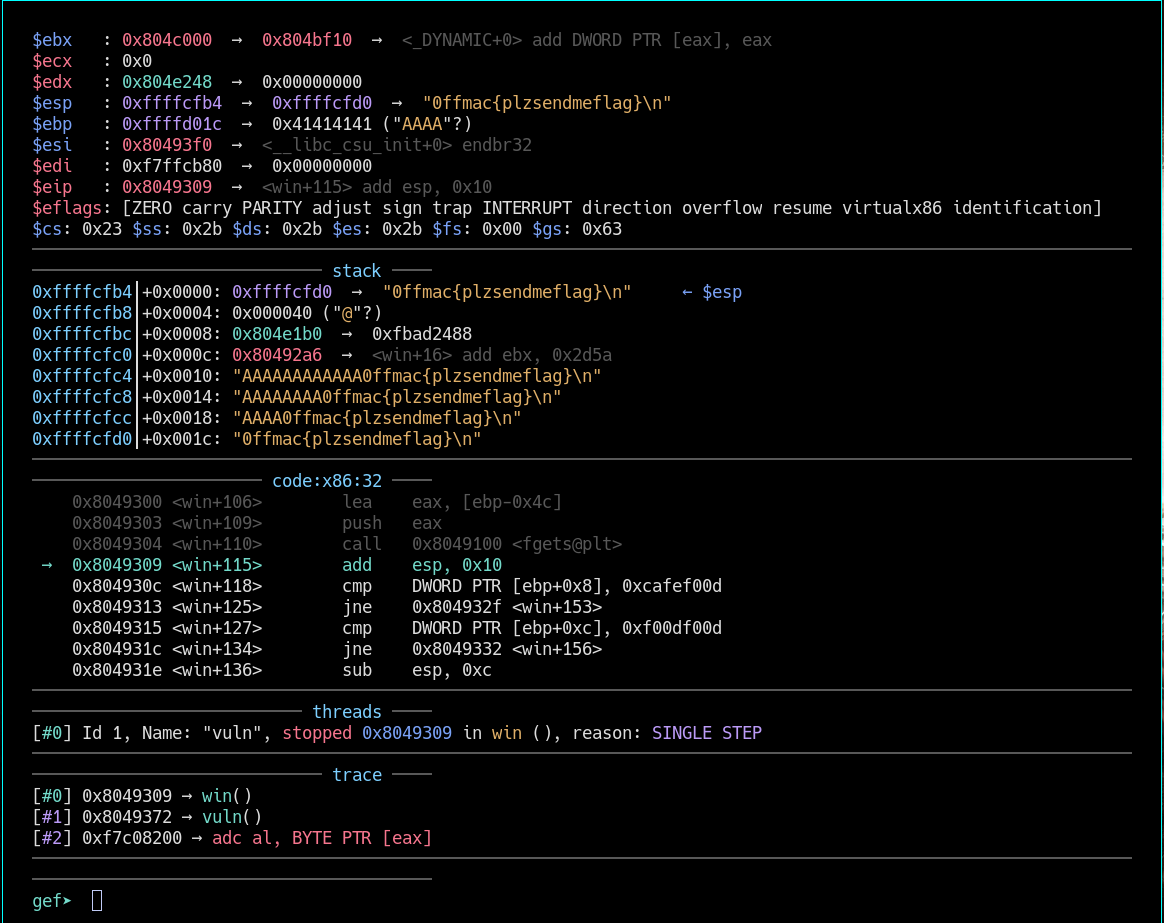Click the PARITY flag in eflags
The height and width of the screenshot is (923, 1164).
[272, 208]
